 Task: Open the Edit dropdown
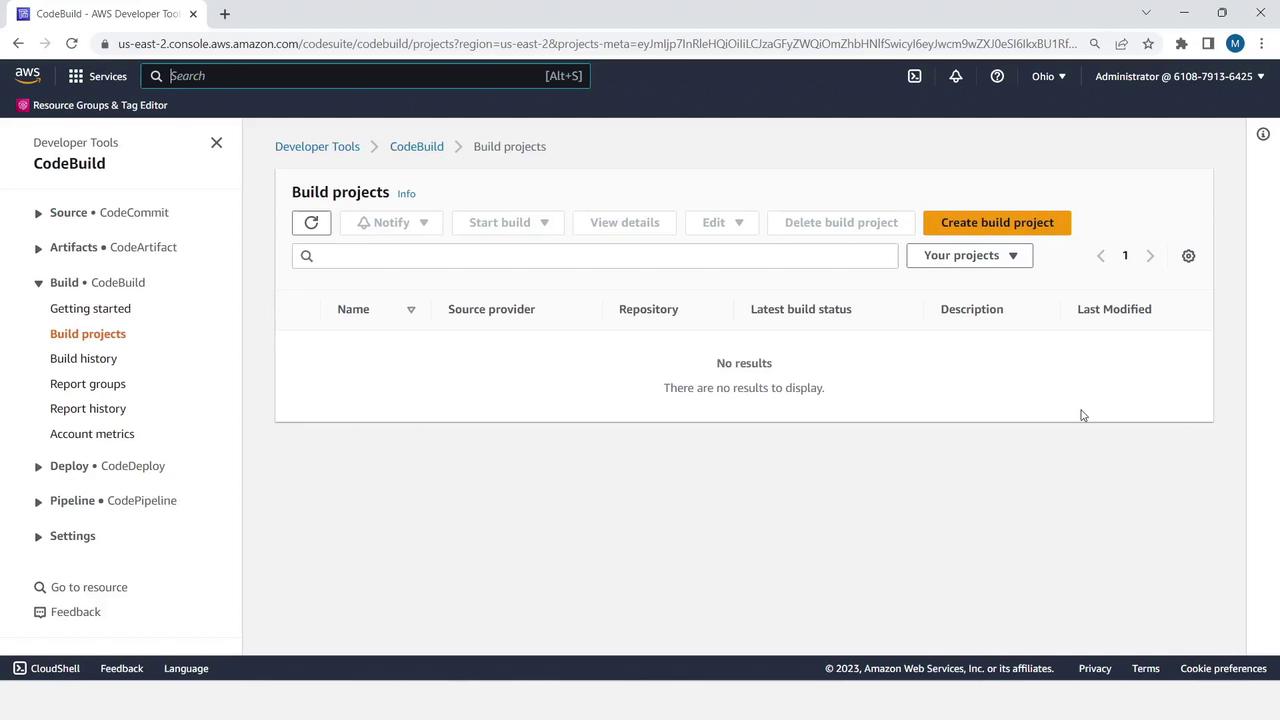pyautogui.click(x=722, y=223)
